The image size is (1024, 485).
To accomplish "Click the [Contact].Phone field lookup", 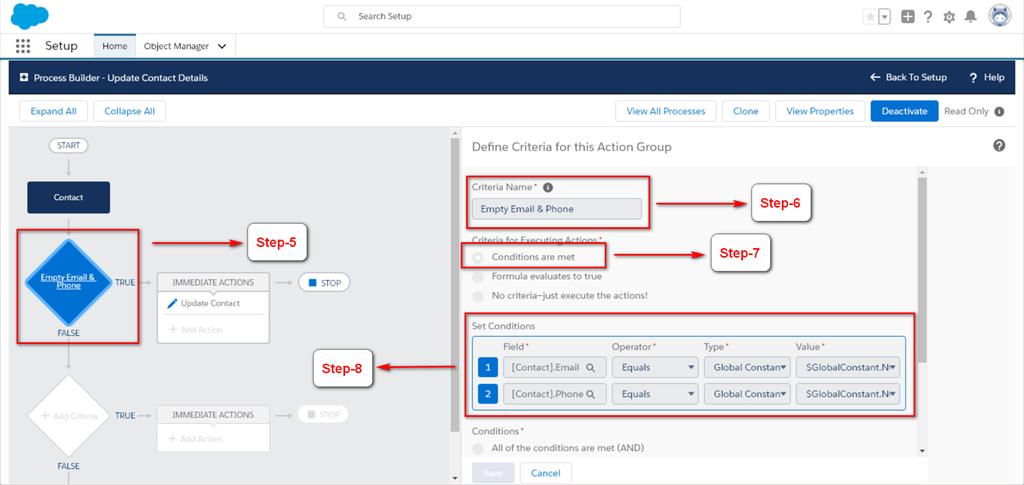I will [x=554, y=394].
